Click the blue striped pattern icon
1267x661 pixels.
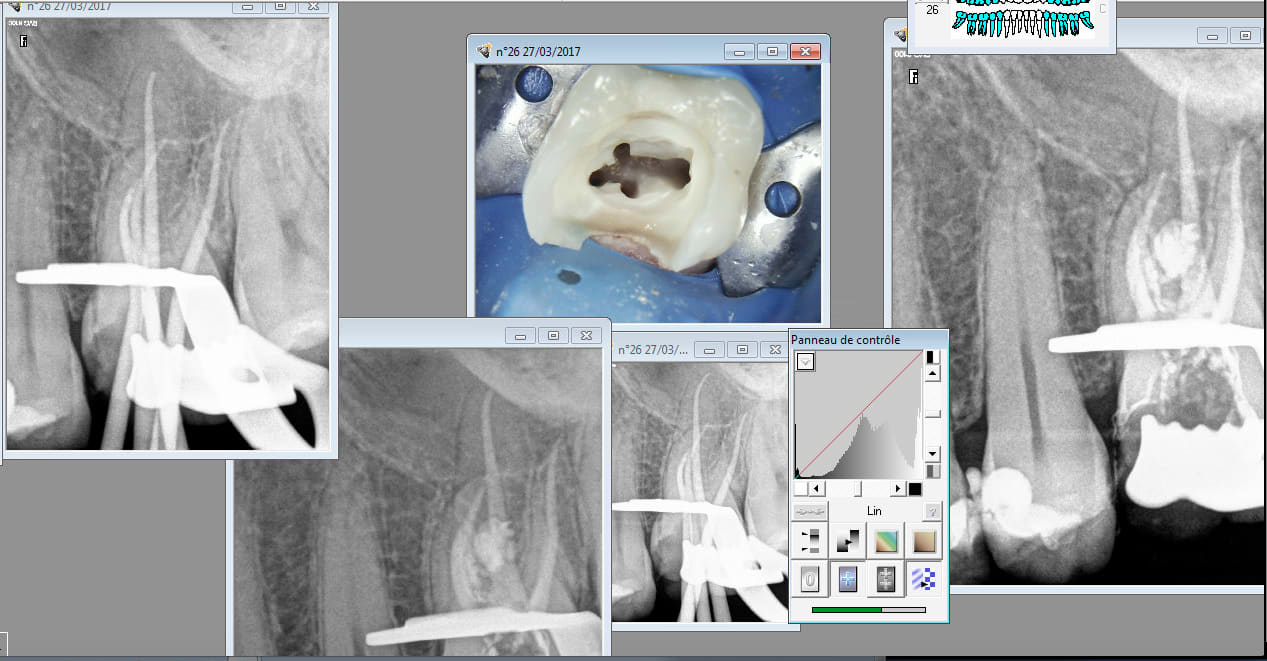coord(923,579)
